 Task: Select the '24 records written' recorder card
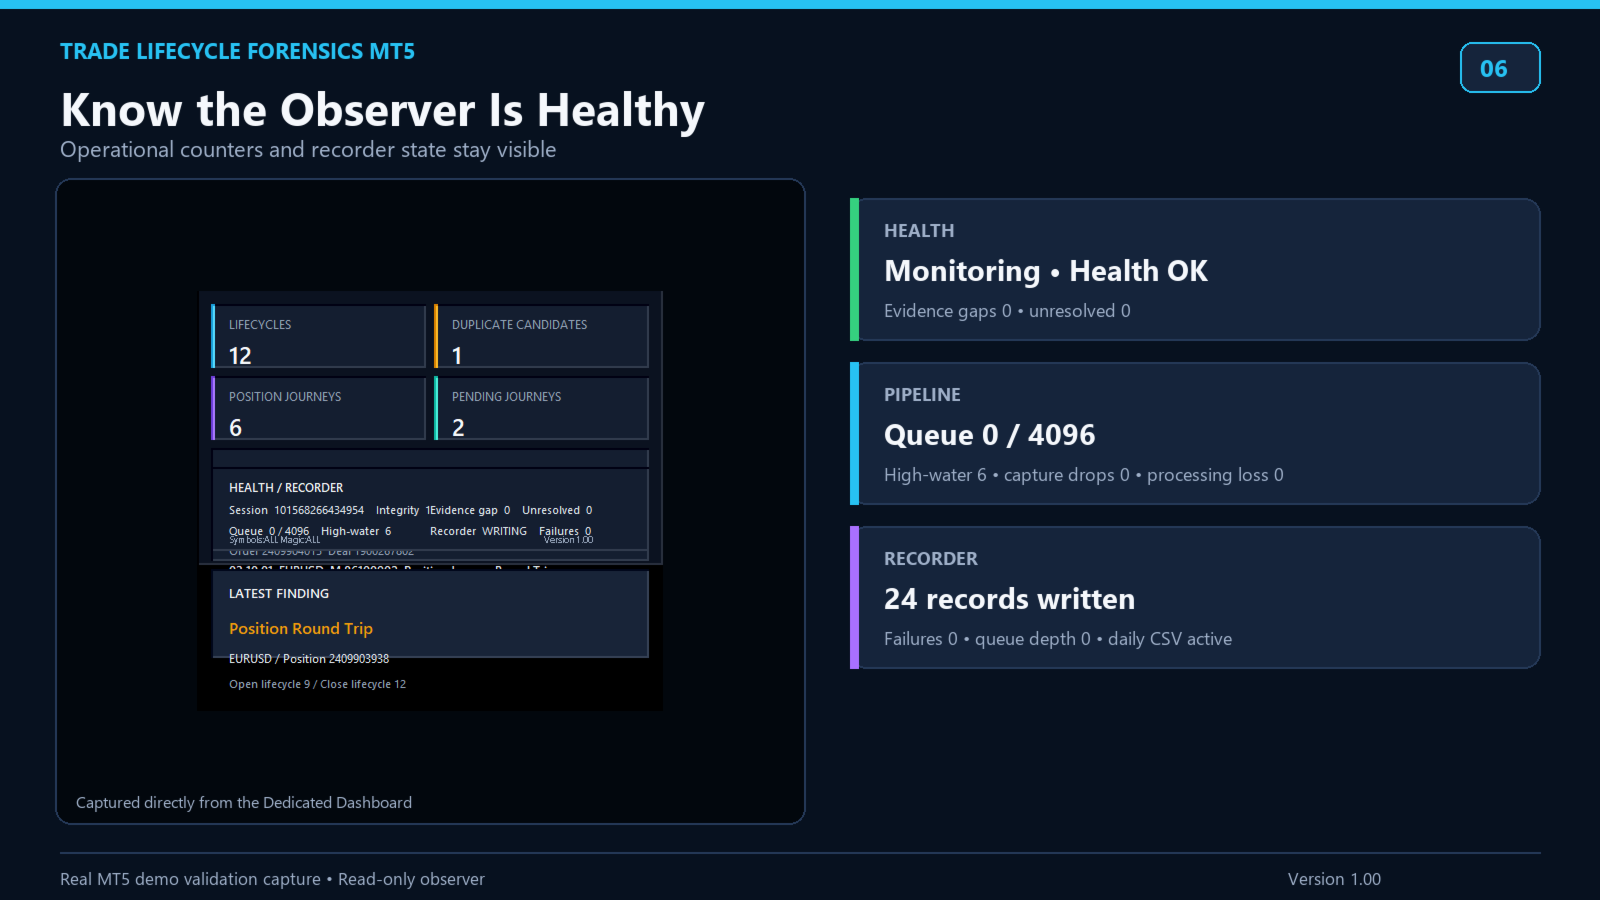(1195, 598)
